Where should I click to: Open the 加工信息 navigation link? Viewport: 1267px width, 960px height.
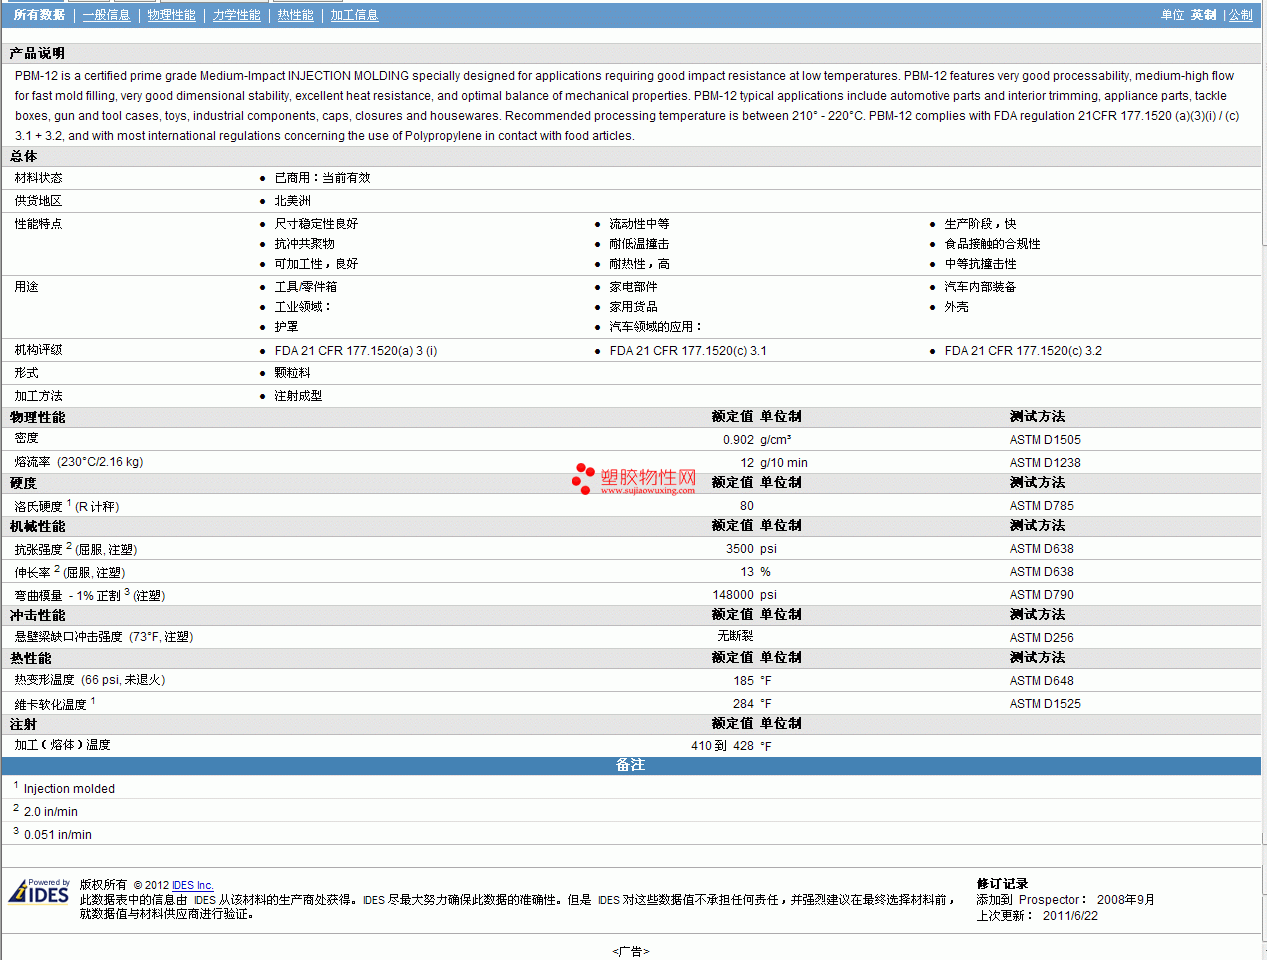[x=354, y=15]
